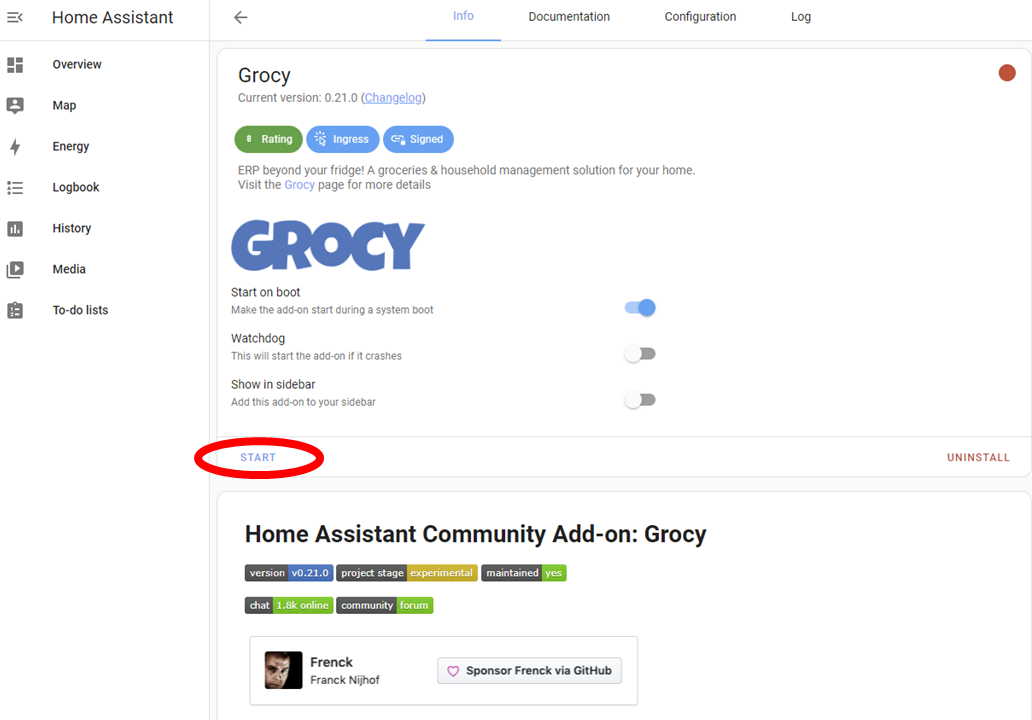Click the Signed chip
The height and width of the screenshot is (720, 1032).
click(x=418, y=139)
